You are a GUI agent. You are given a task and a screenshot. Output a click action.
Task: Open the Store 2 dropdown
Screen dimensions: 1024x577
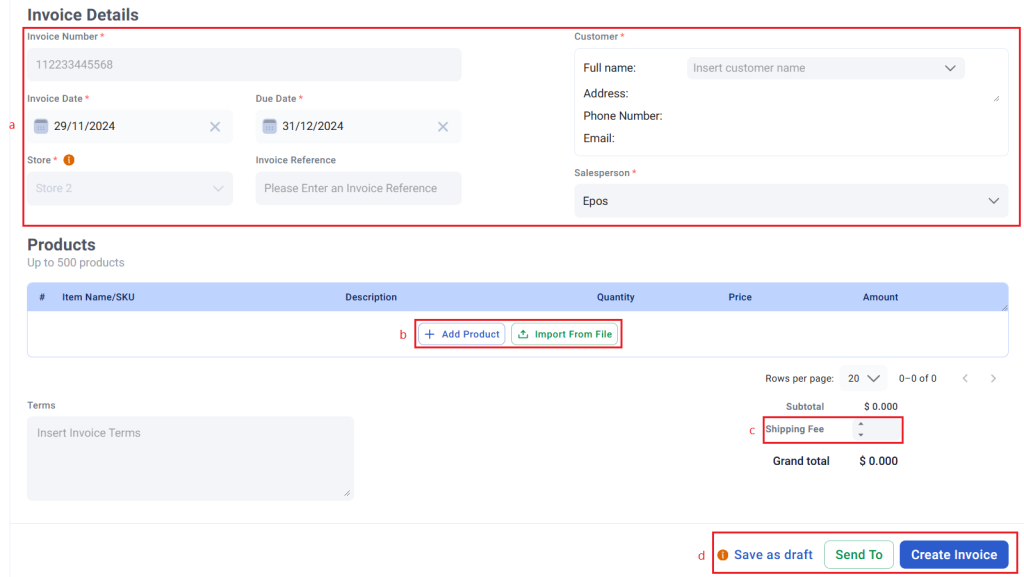(130, 188)
